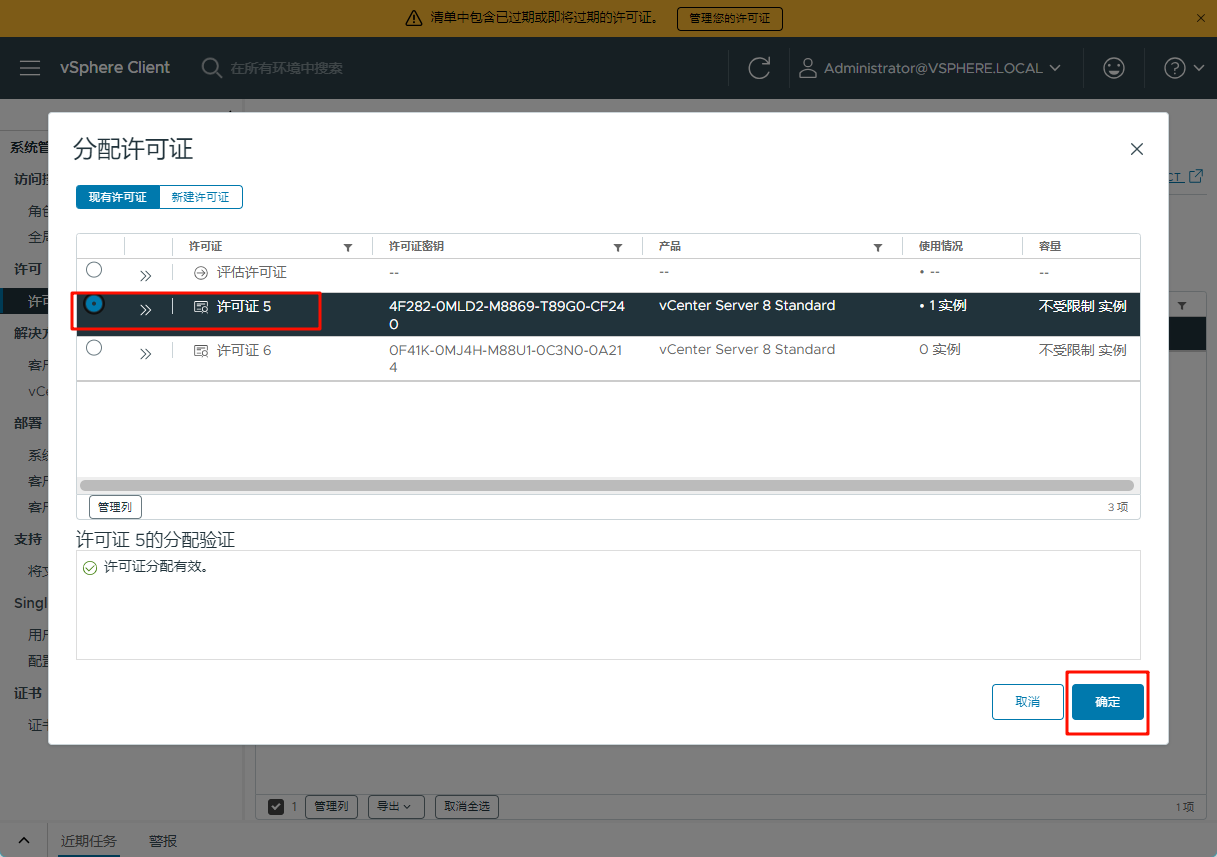Click the key 4F282-0MLD2-M8869-T89G0-CF240

(507, 315)
